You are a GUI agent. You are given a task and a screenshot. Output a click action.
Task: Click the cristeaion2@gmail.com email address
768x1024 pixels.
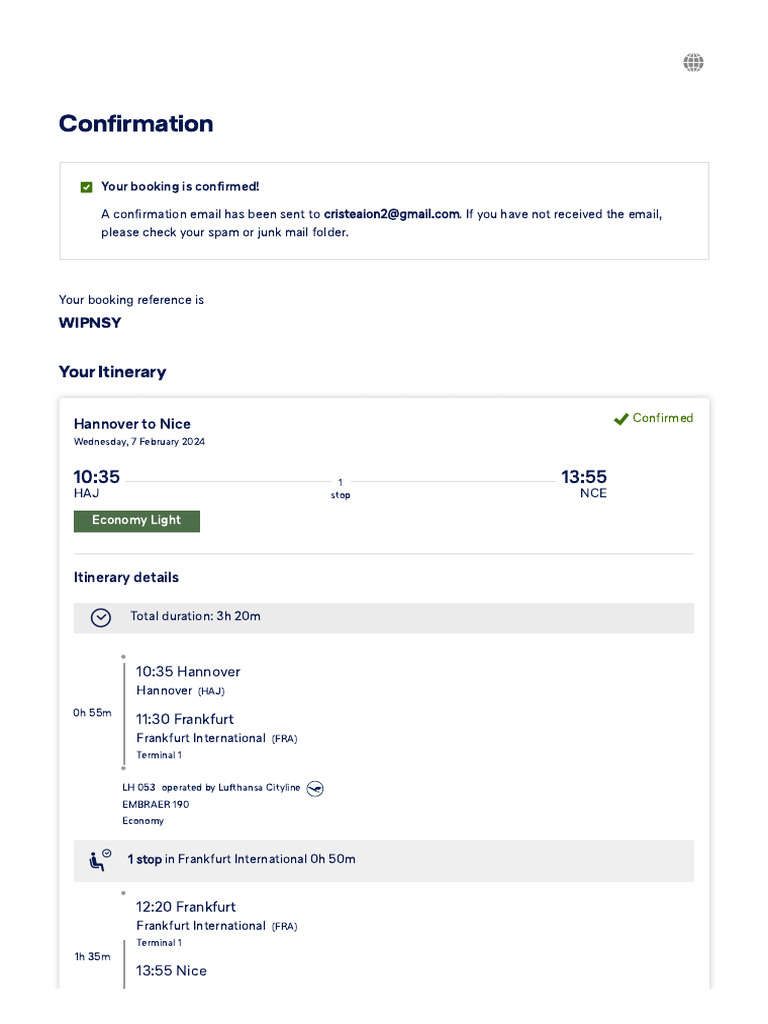[391, 214]
